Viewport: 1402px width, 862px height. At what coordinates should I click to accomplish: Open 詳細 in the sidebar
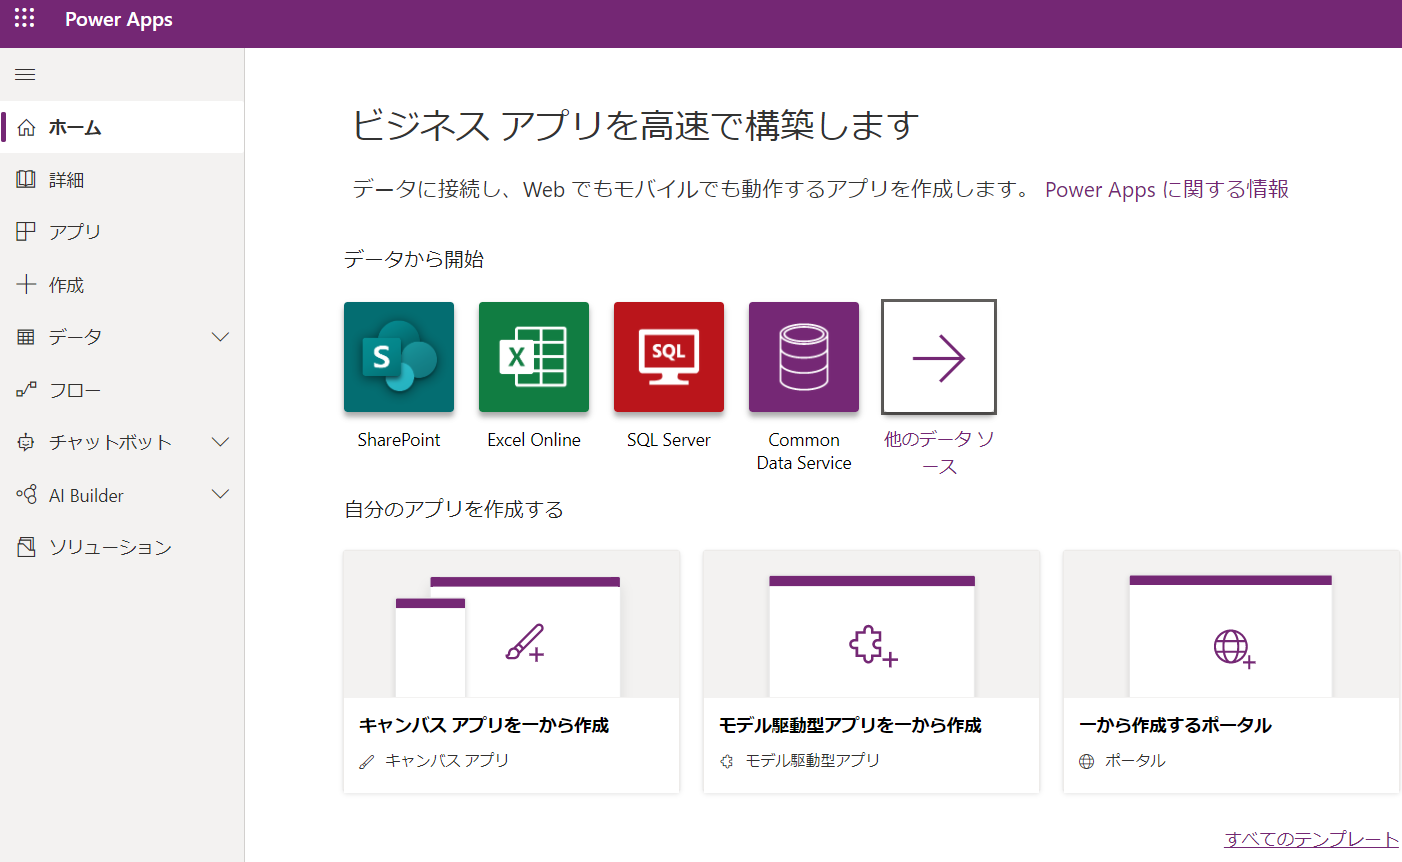(122, 179)
